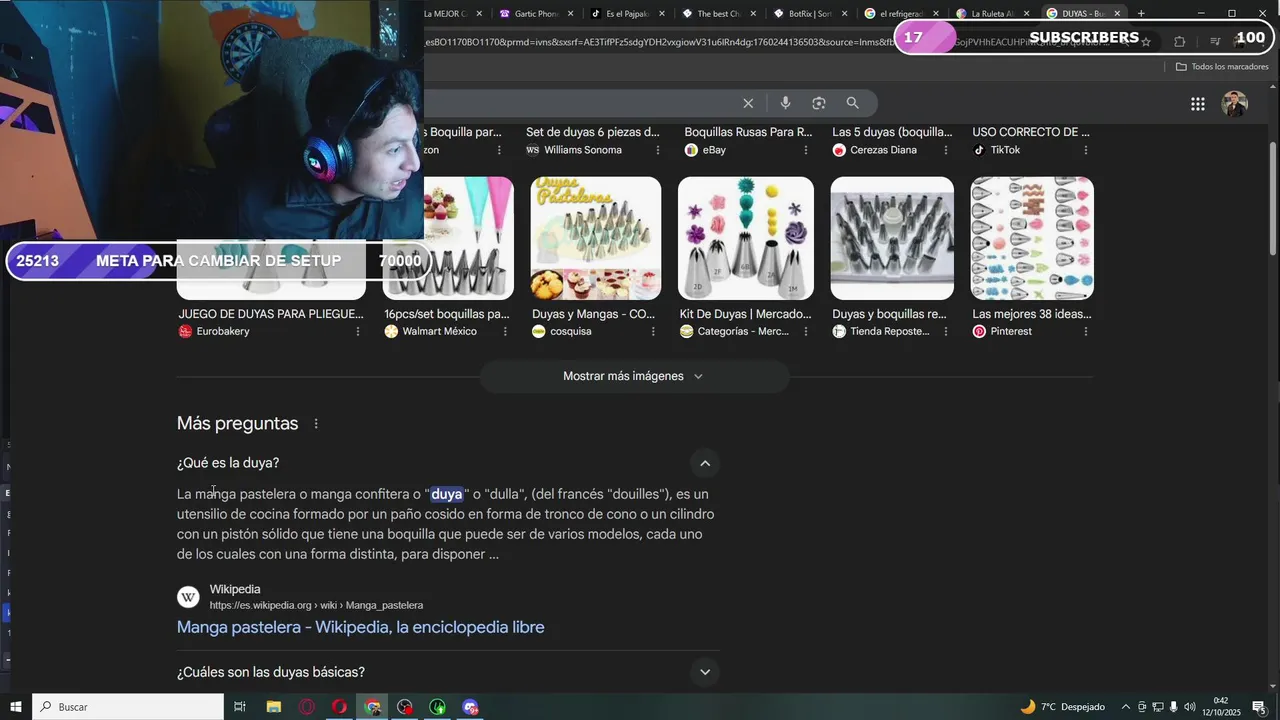The height and width of the screenshot is (720, 1280).
Task: Open File Explorer from the taskbar
Action: point(273,707)
